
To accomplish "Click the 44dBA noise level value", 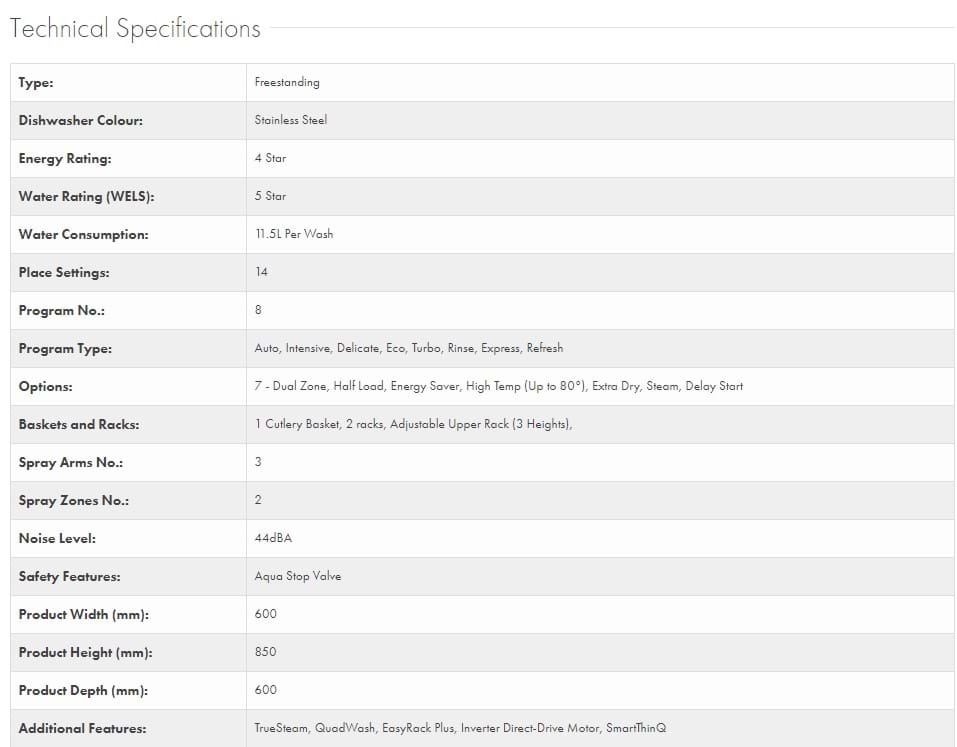I will coord(273,539).
